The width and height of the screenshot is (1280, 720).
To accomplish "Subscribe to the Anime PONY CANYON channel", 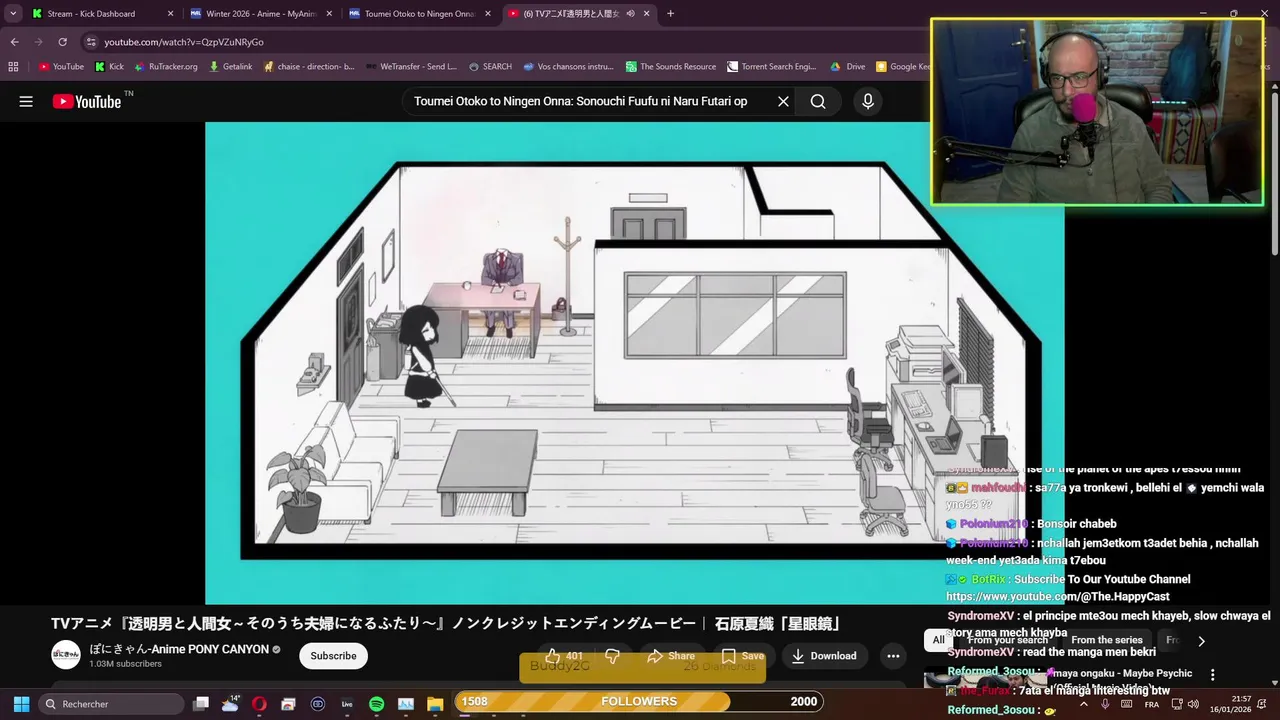I will [333, 656].
